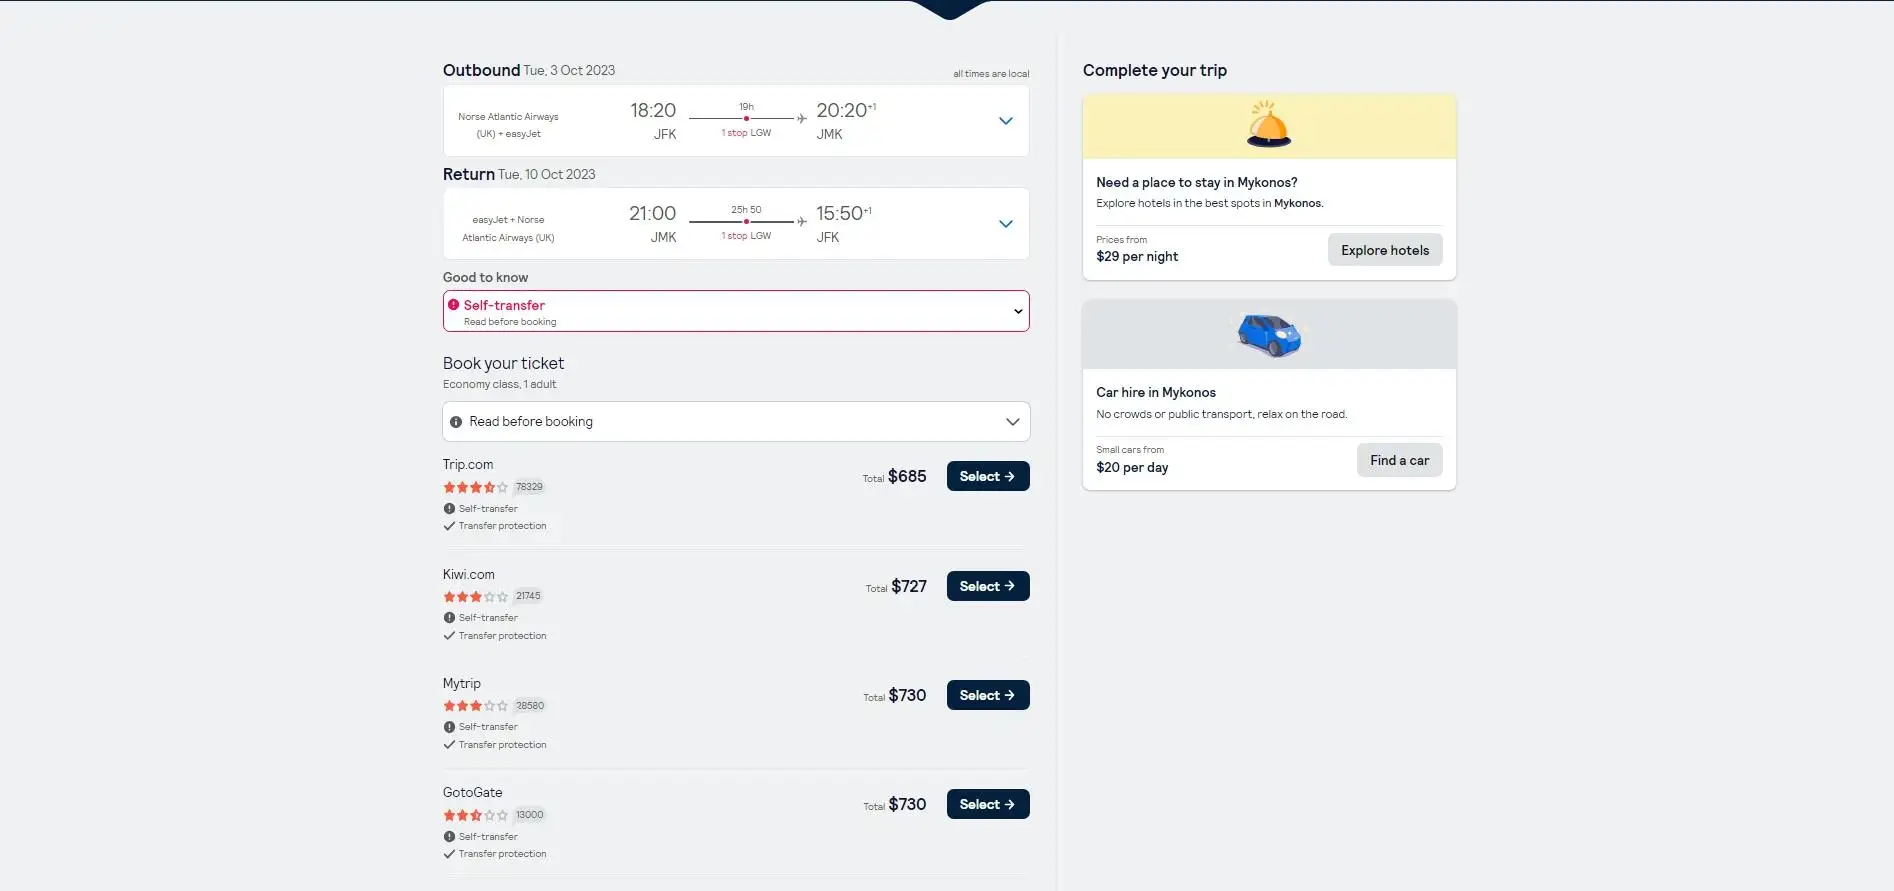Click Kiwi.com Transfer protection checkmark
This screenshot has height=891, width=1894.
point(449,636)
